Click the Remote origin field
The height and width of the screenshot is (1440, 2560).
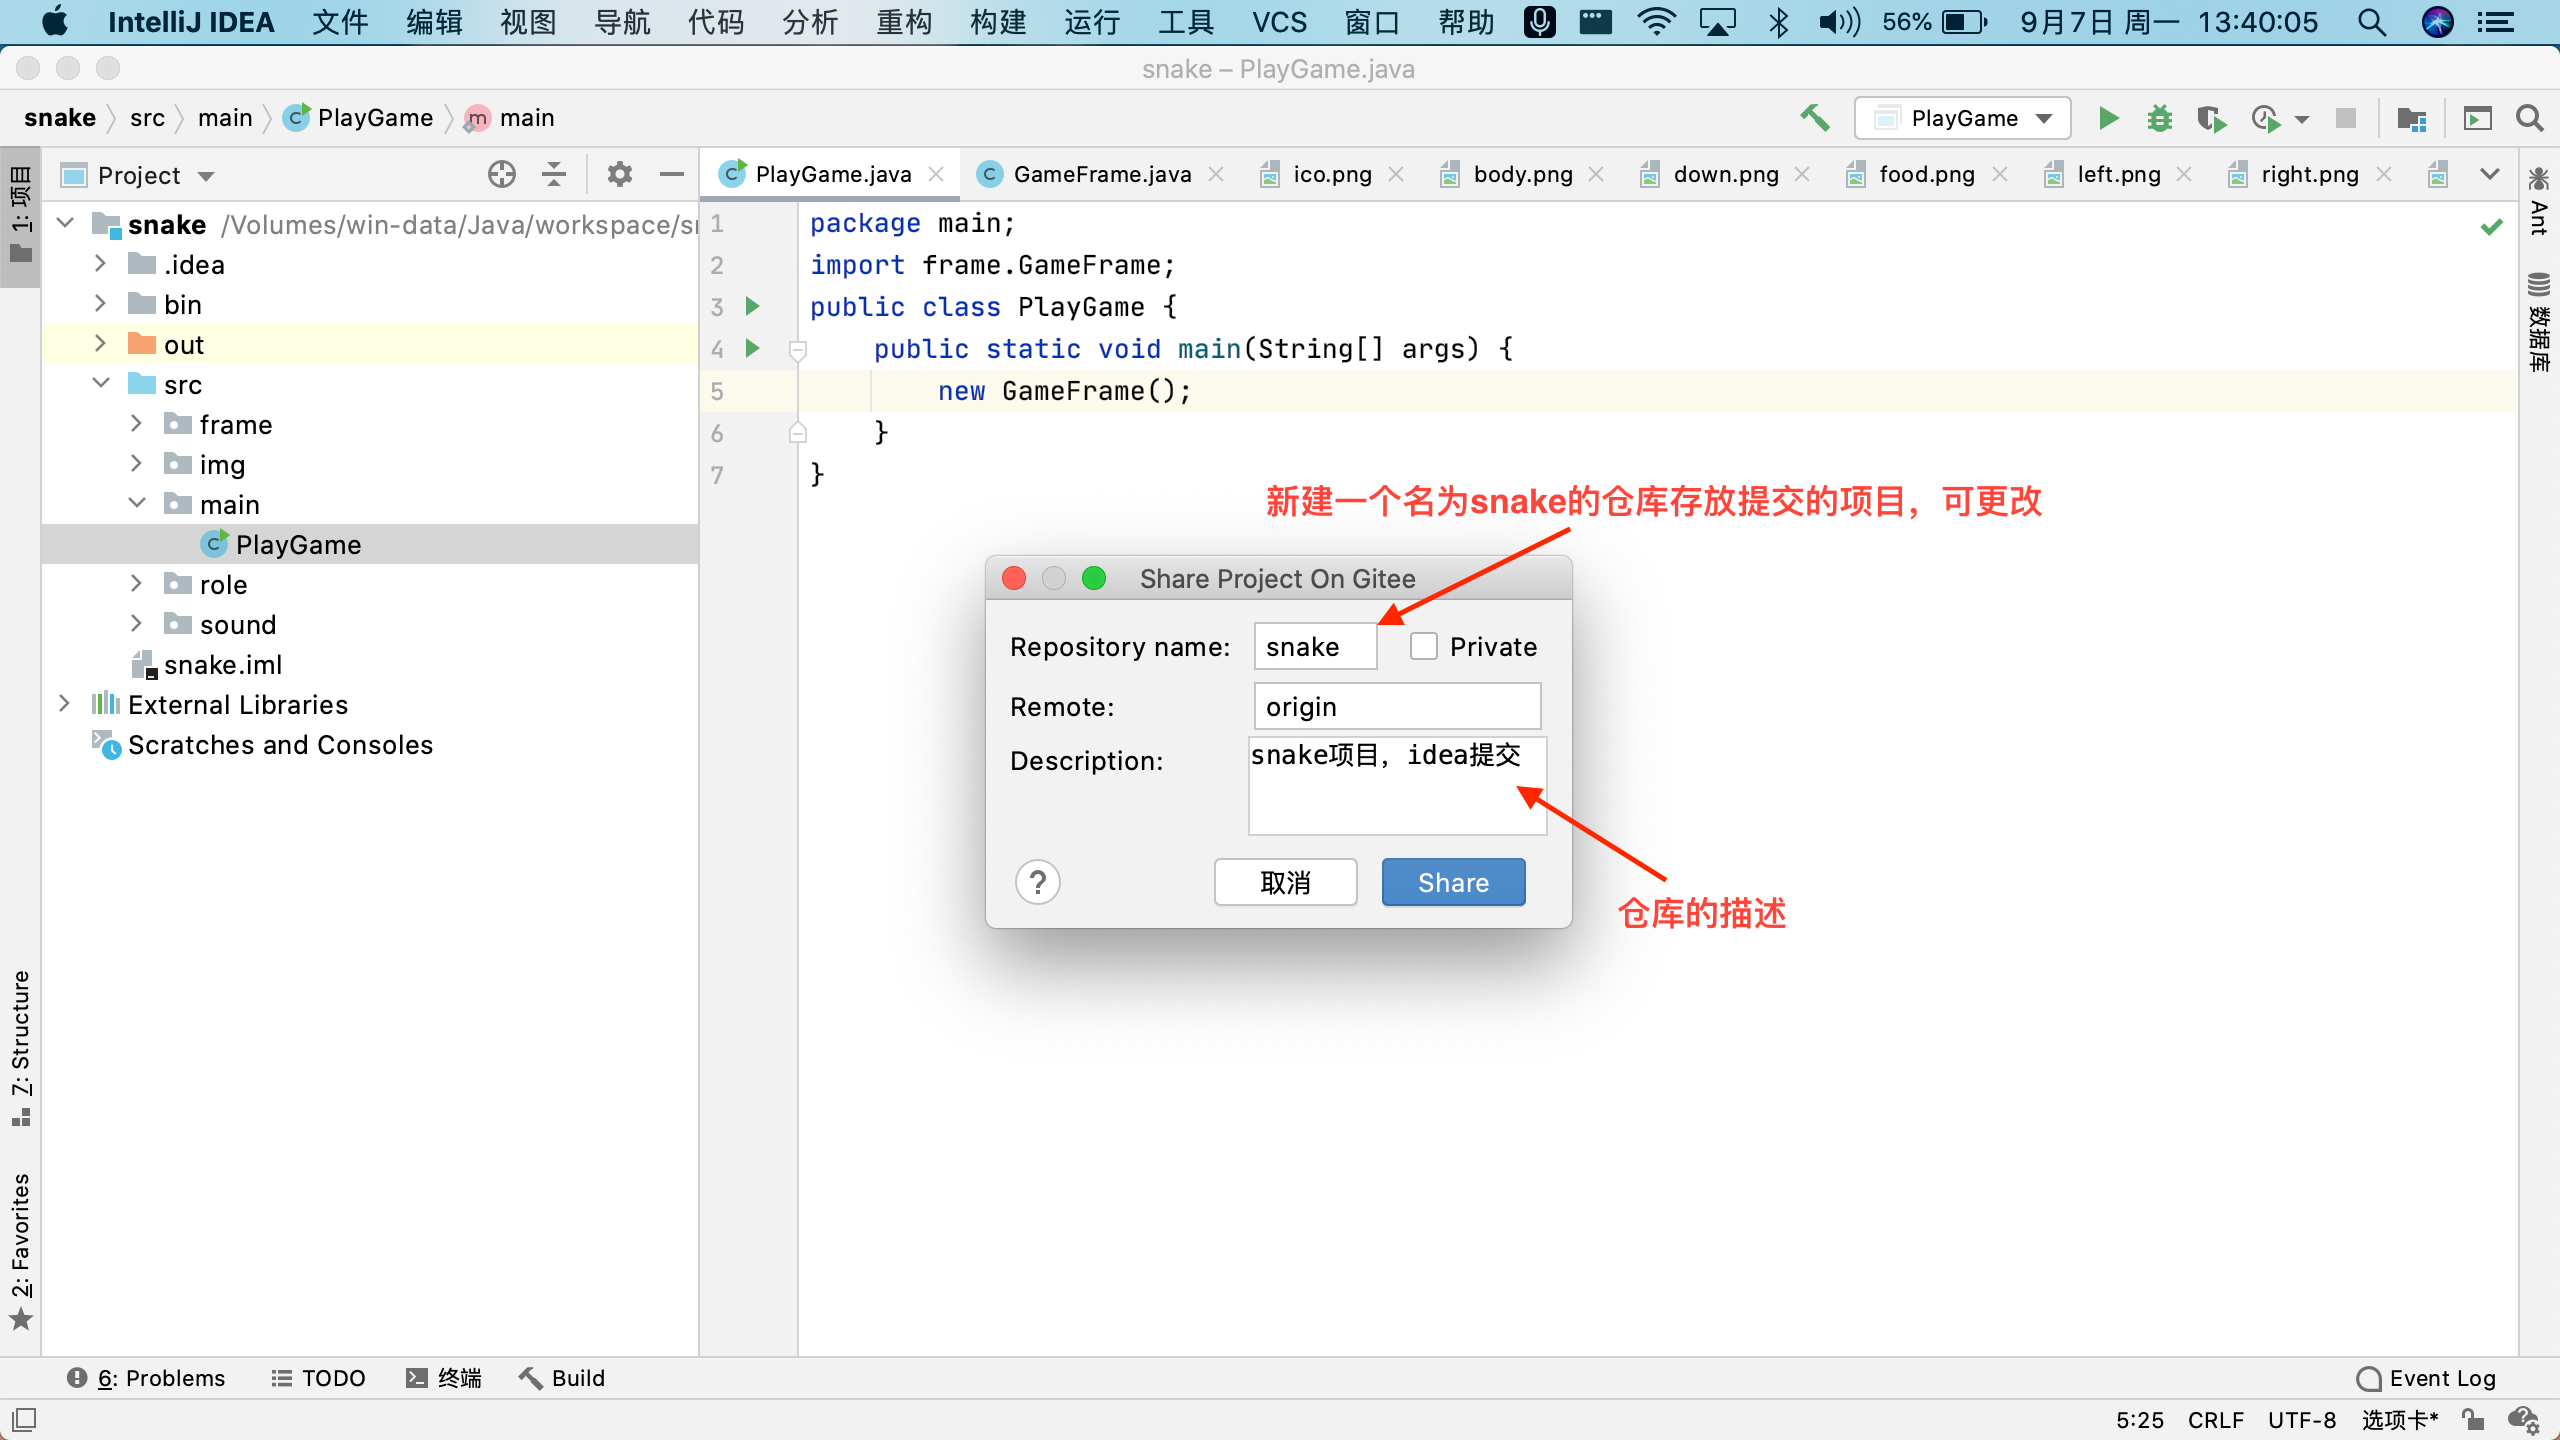click(1397, 706)
